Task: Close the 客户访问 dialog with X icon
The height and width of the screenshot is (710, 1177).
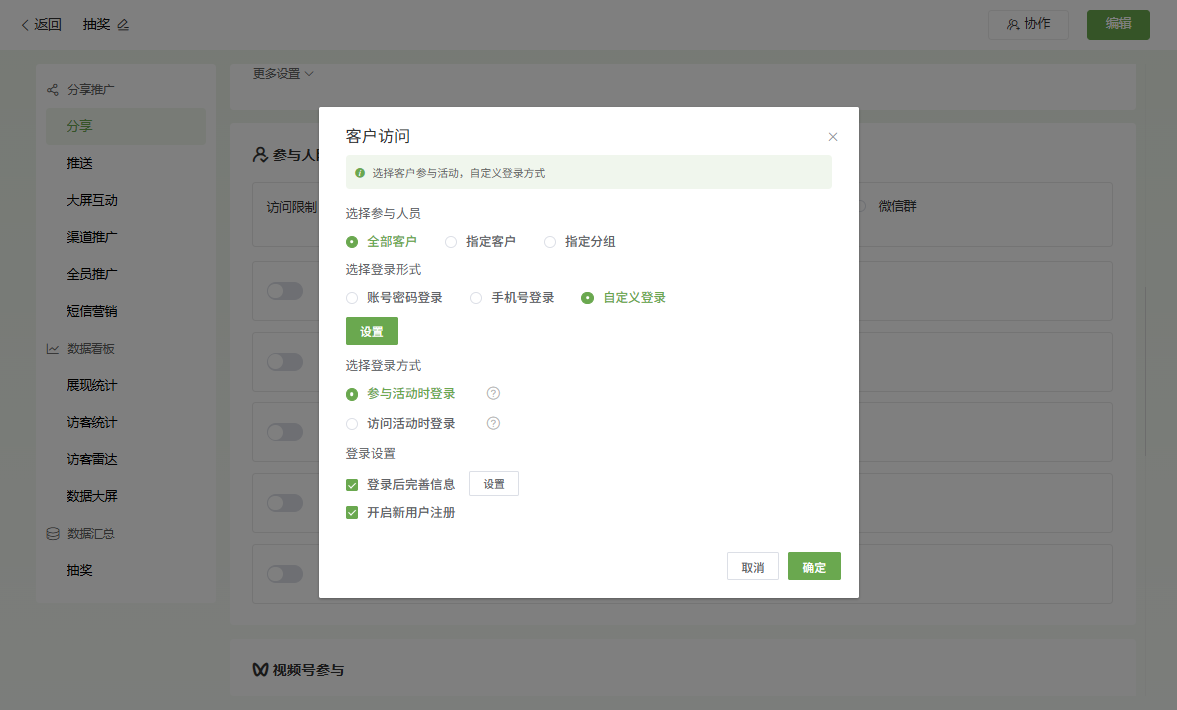Action: tap(833, 137)
